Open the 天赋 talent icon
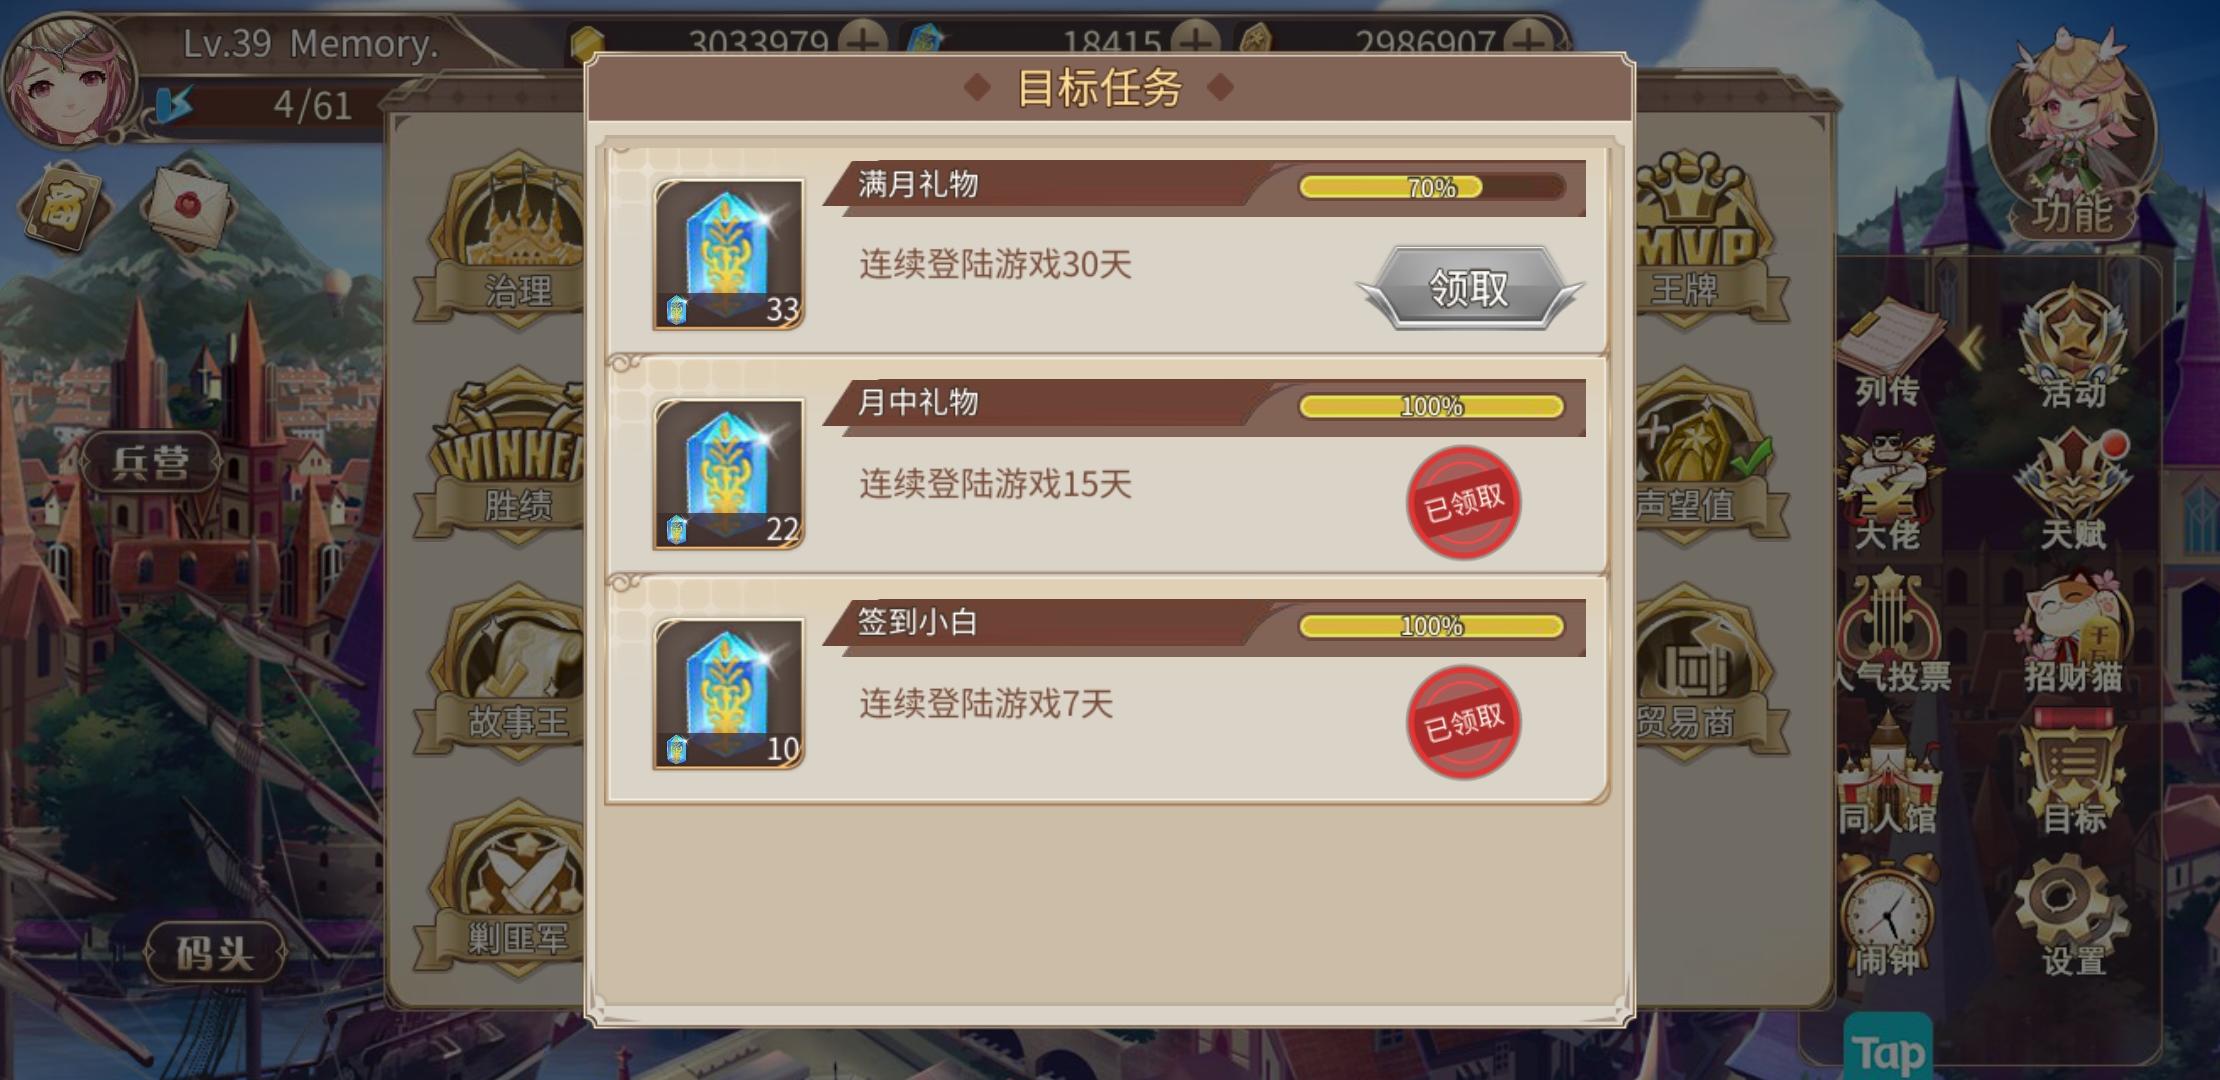This screenshot has width=2220, height=1080. 2073,490
